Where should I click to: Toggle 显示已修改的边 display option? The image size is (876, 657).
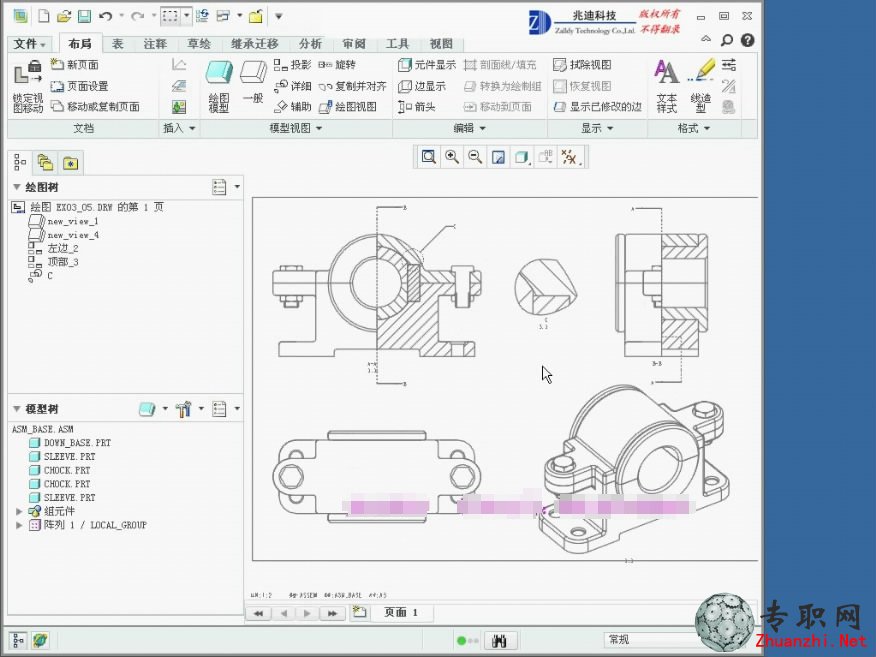tap(597, 107)
